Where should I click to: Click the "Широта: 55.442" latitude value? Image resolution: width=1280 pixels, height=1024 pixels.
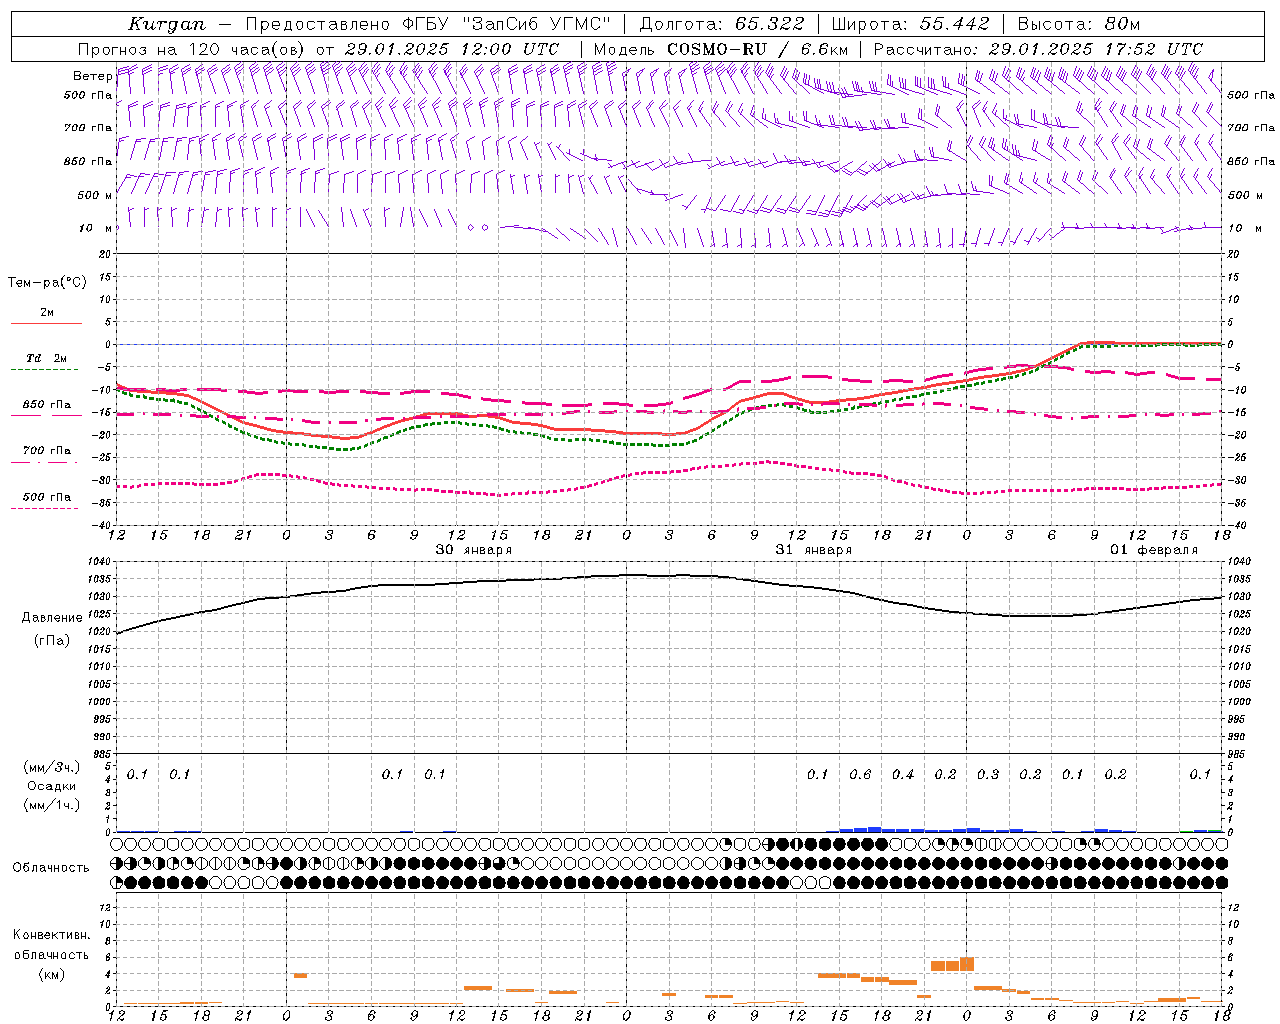pyautogui.click(x=911, y=24)
